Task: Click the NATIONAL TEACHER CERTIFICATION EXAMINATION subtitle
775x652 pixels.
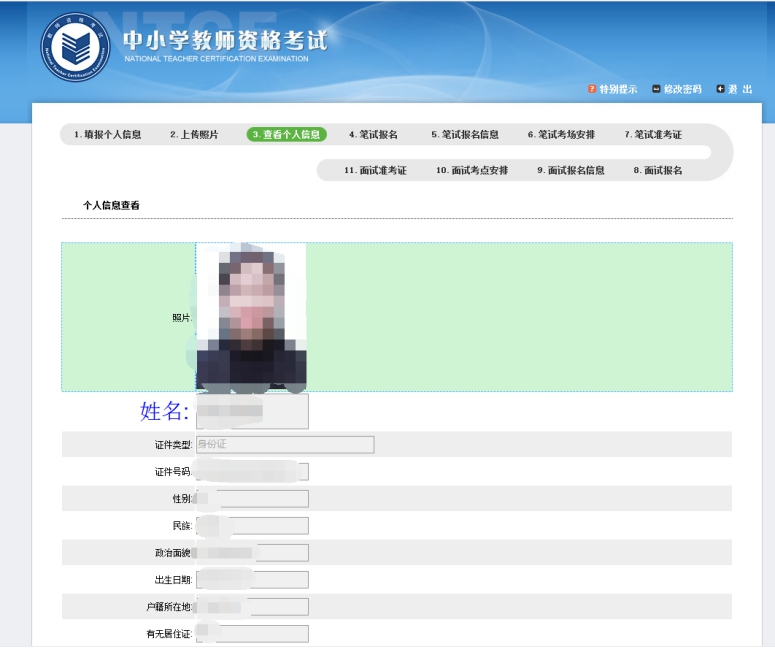Action: [216, 59]
